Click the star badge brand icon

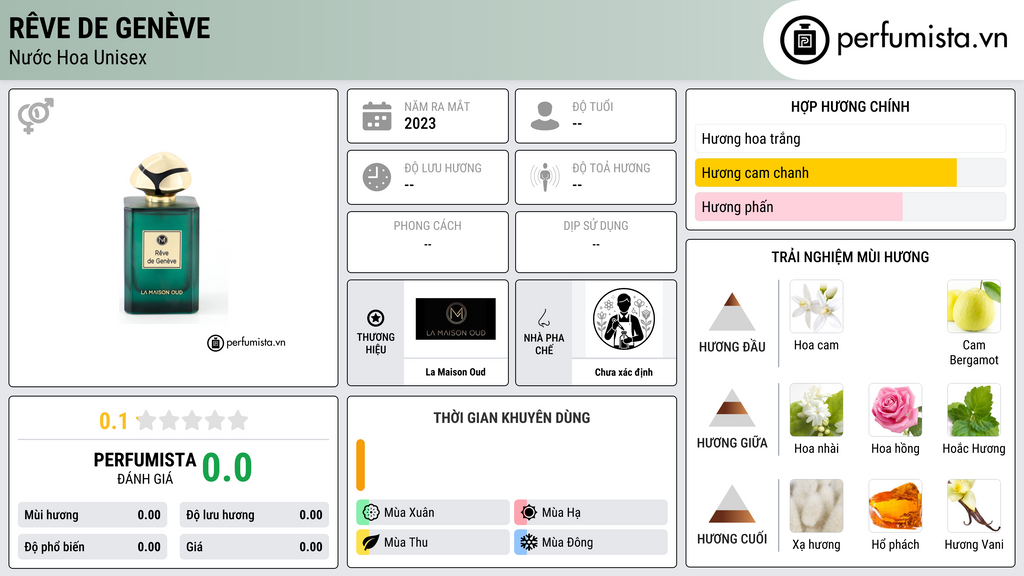click(x=376, y=318)
